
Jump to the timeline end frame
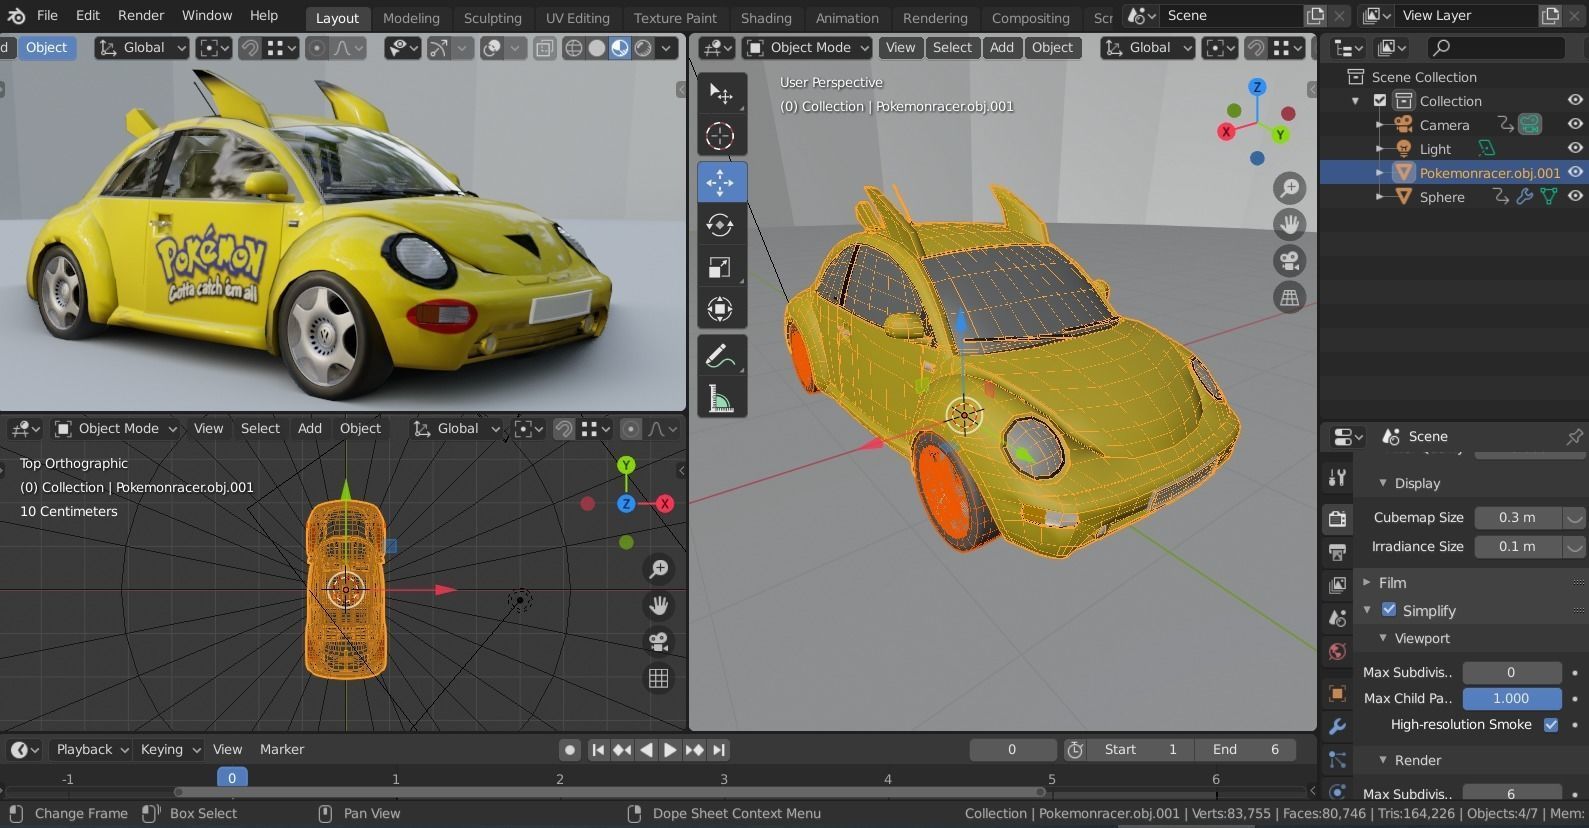[x=718, y=750]
